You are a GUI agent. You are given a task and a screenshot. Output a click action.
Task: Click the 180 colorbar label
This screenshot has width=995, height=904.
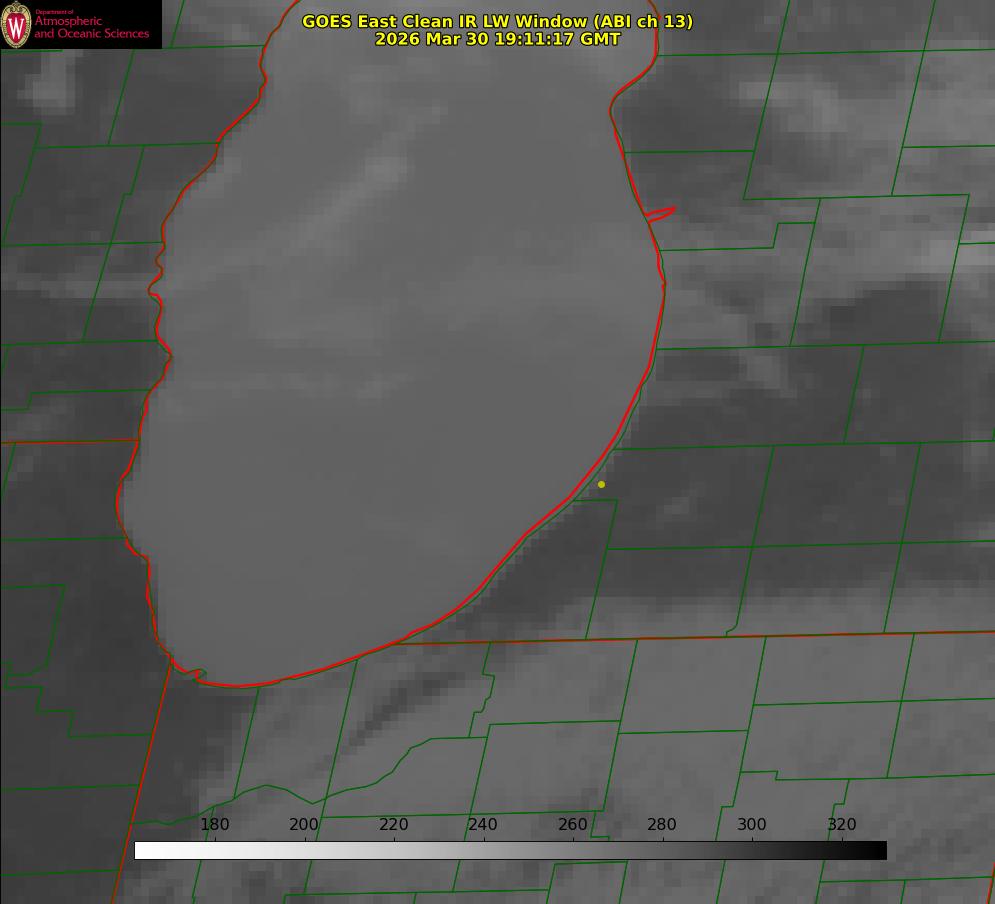point(214,824)
